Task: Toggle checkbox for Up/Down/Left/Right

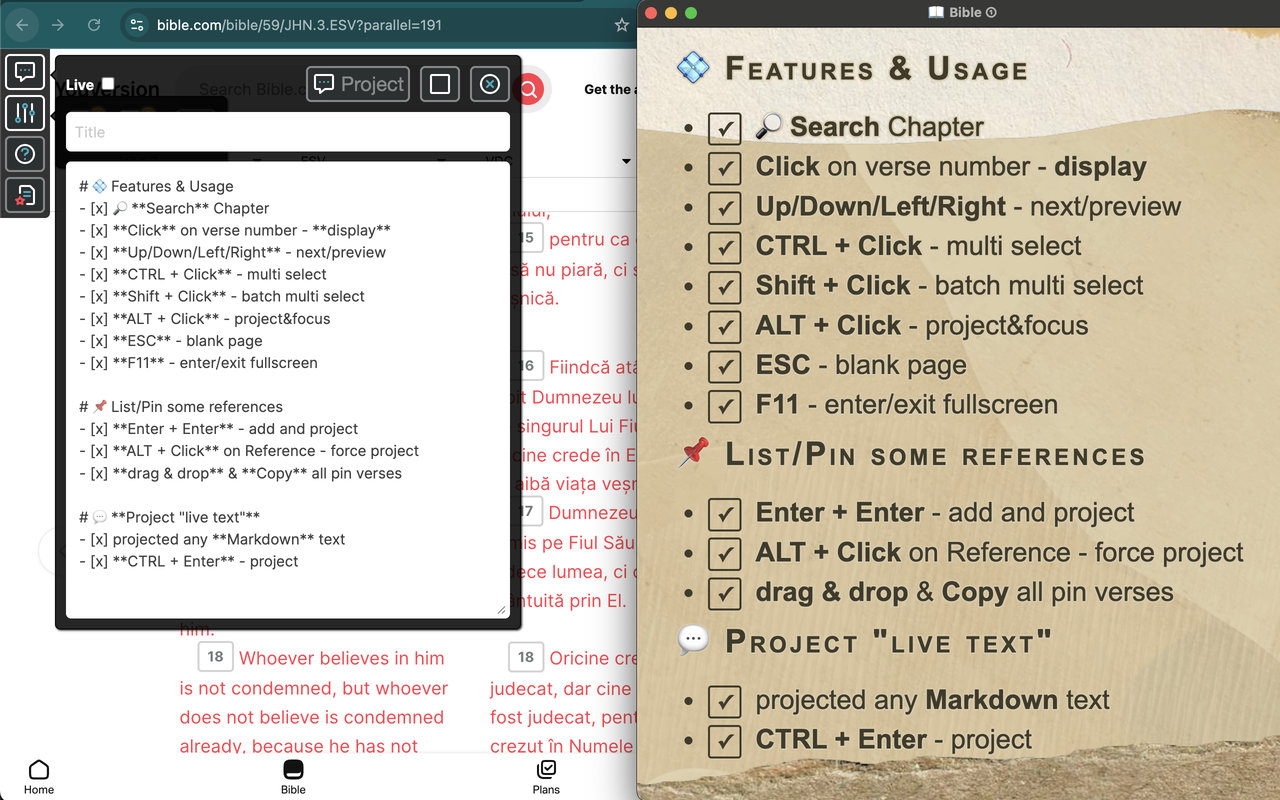Action: (x=724, y=208)
